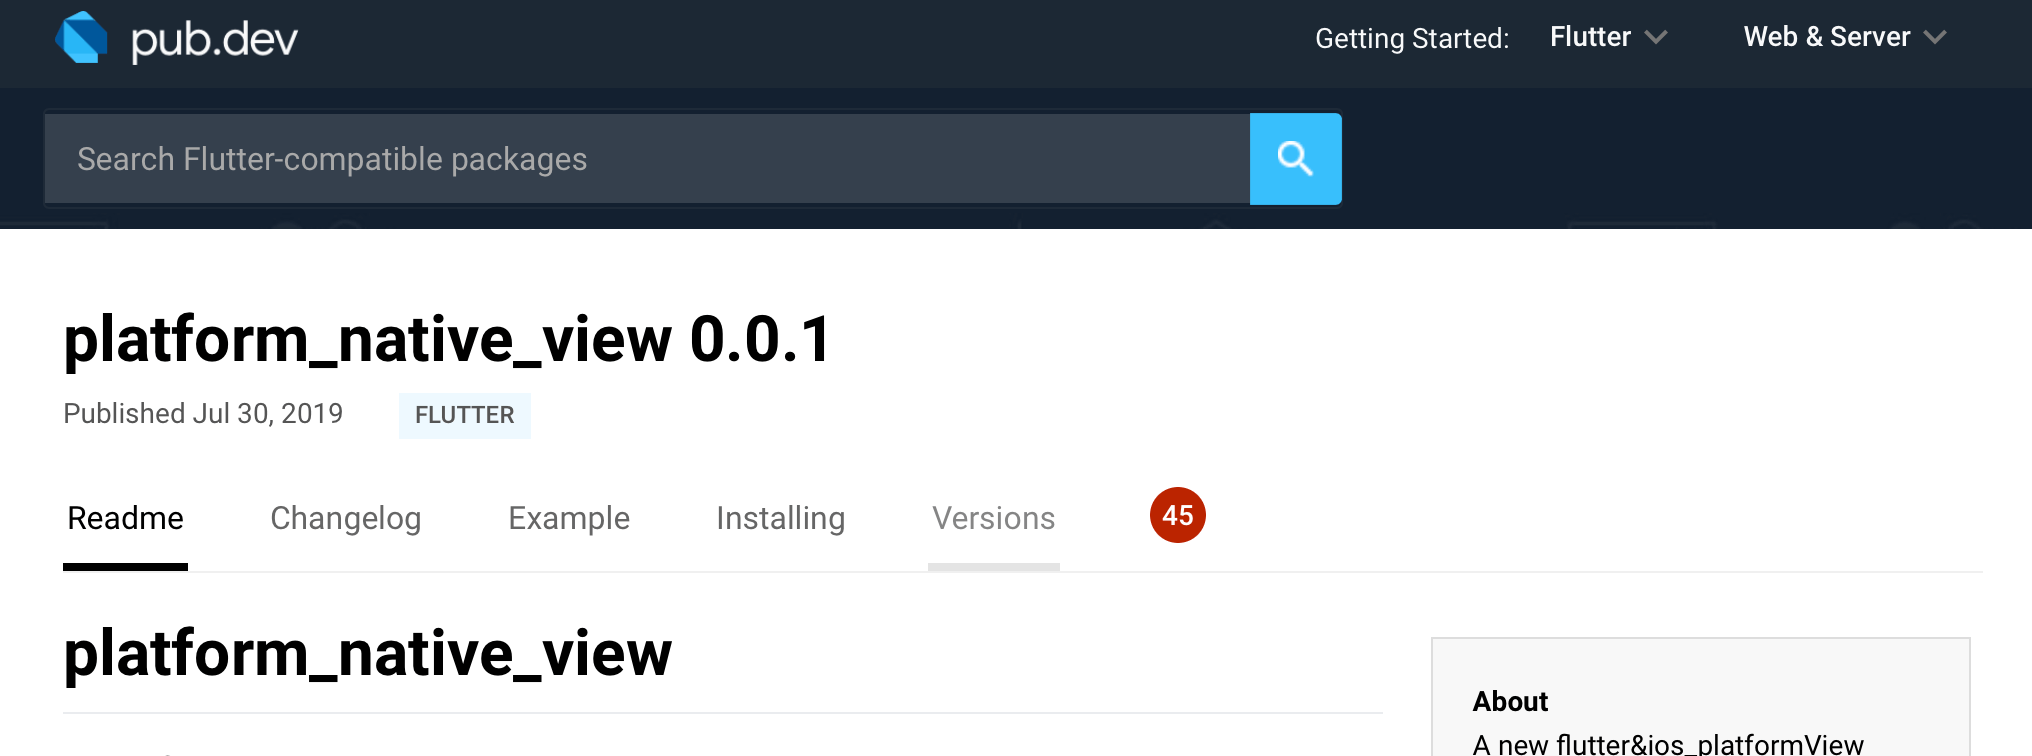Open the pub.dev home text link
Screen dimensions: 2032x756
[214, 40]
